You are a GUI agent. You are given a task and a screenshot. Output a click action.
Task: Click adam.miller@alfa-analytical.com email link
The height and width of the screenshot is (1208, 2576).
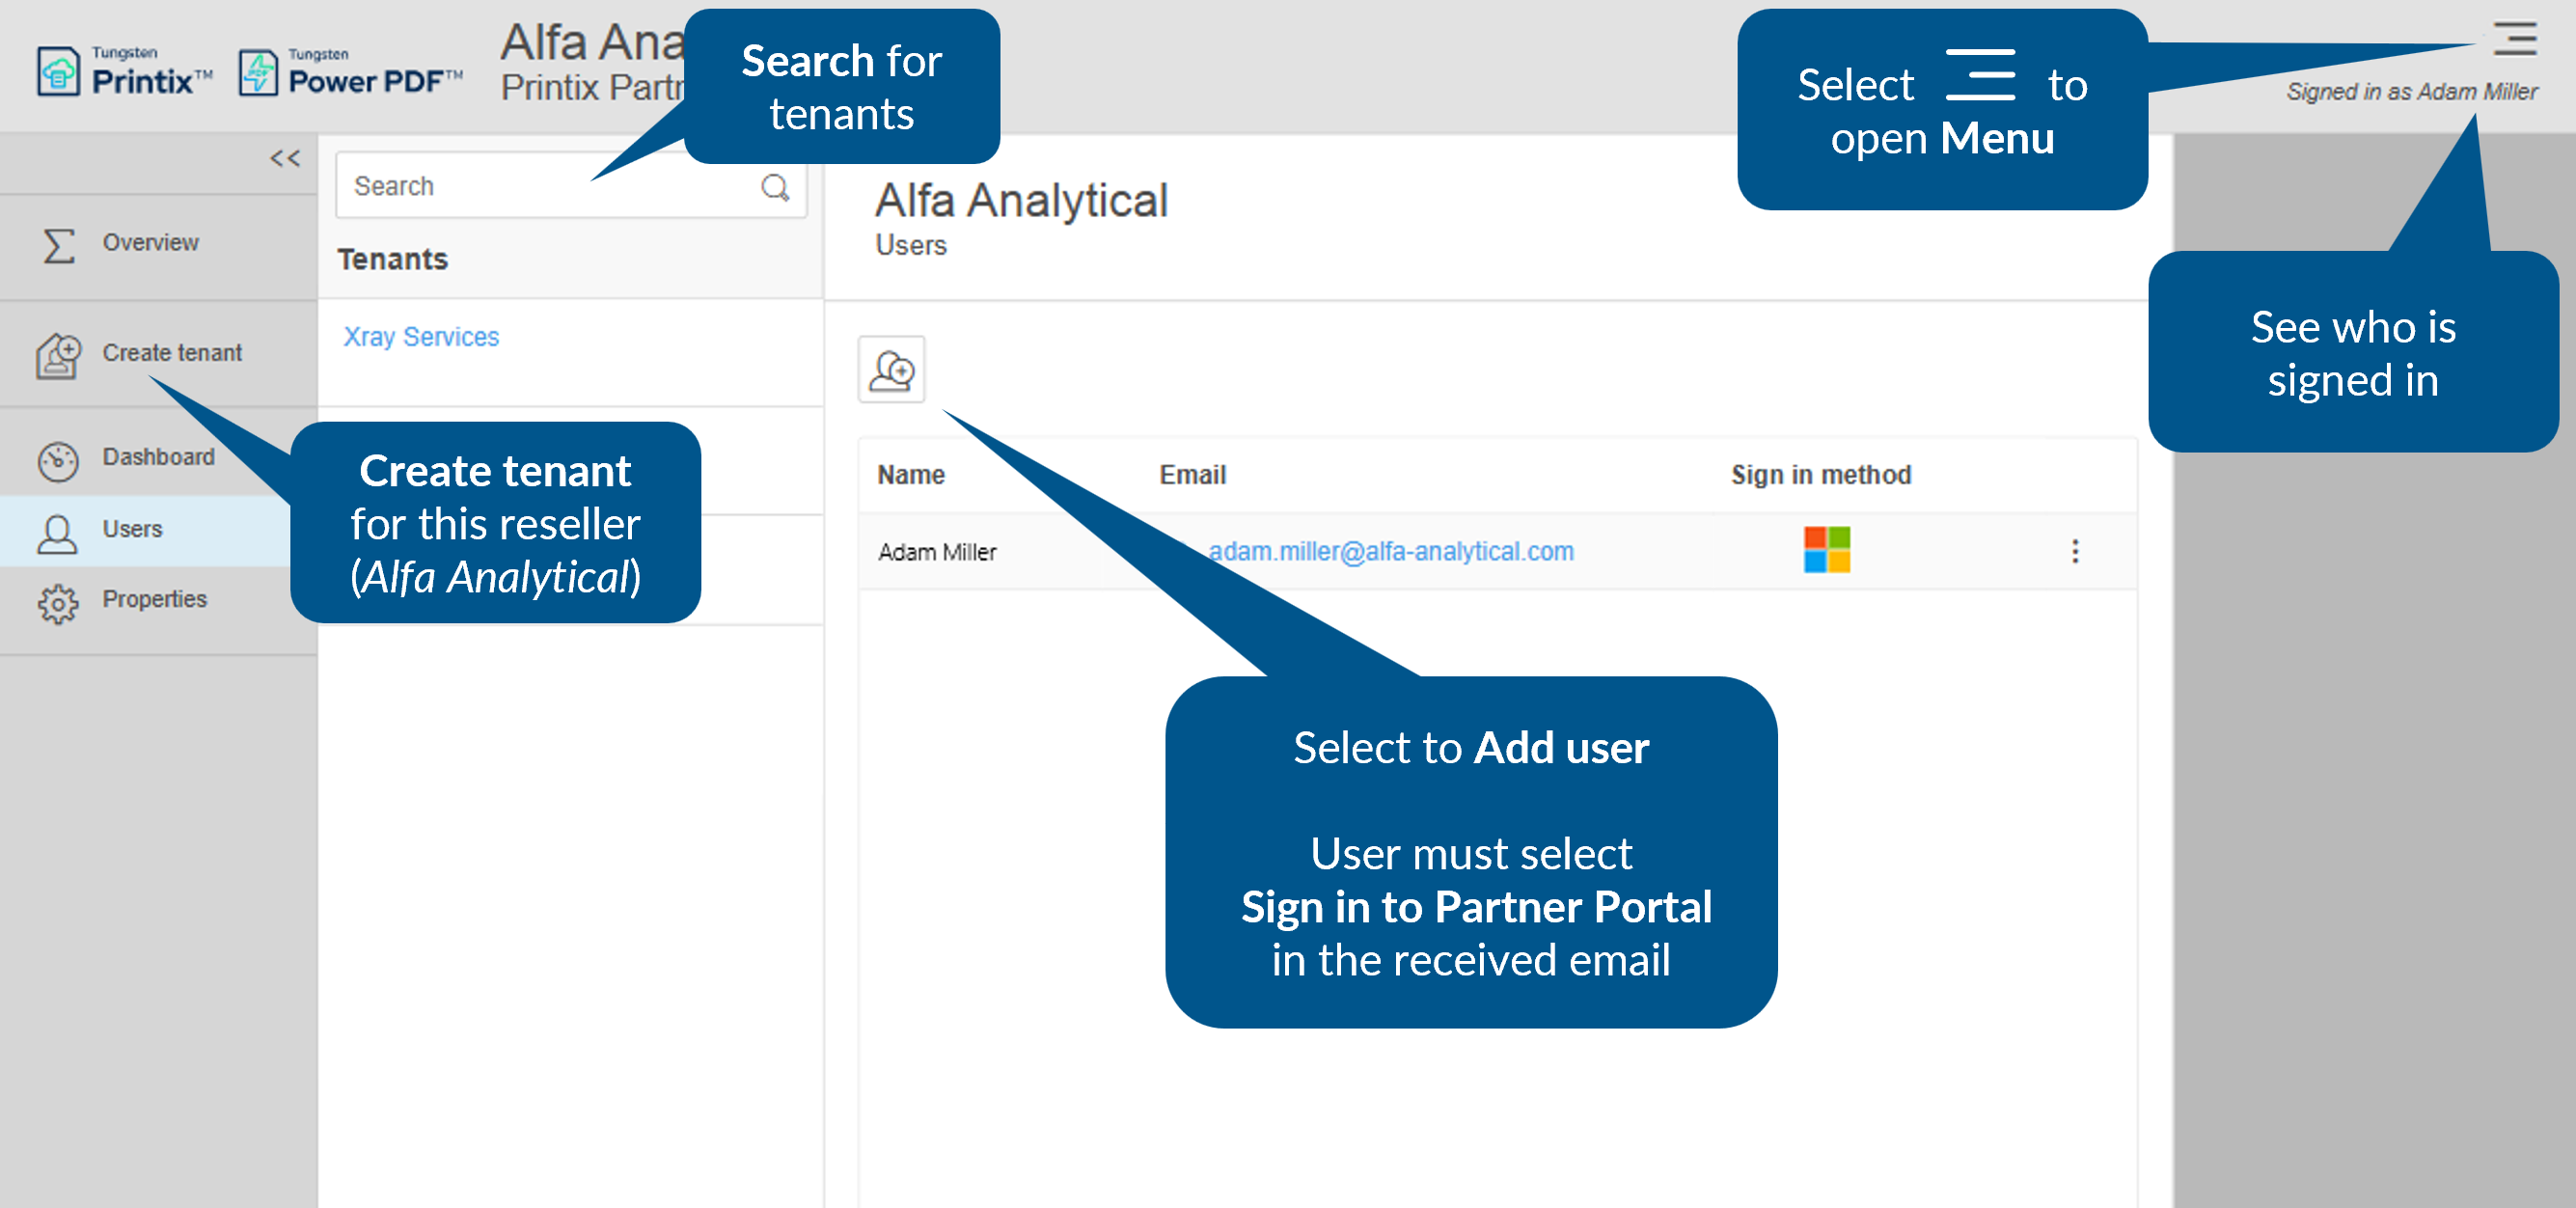pos(1390,551)
